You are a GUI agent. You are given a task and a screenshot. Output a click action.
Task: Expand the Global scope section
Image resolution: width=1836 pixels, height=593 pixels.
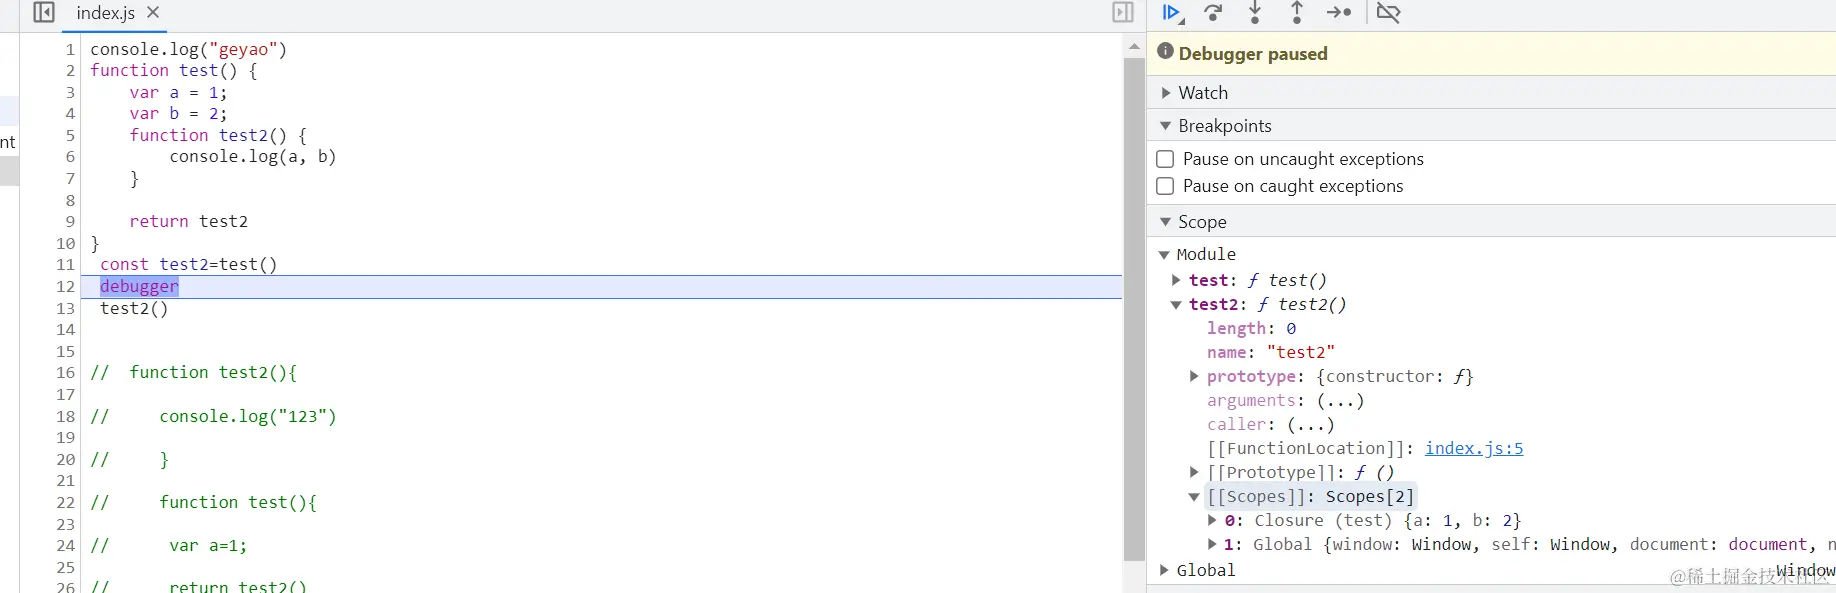tap(1164, 570)
